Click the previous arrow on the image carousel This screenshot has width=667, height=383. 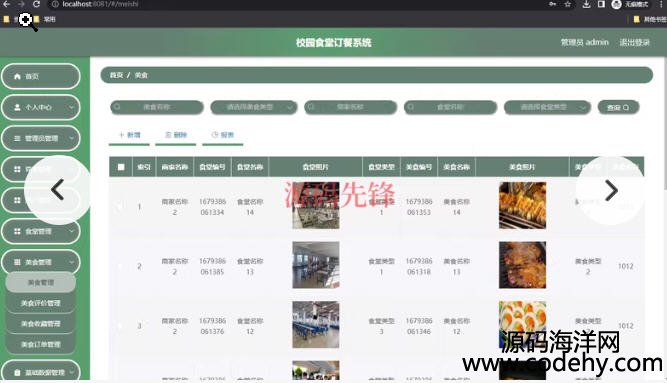(57, 190)
